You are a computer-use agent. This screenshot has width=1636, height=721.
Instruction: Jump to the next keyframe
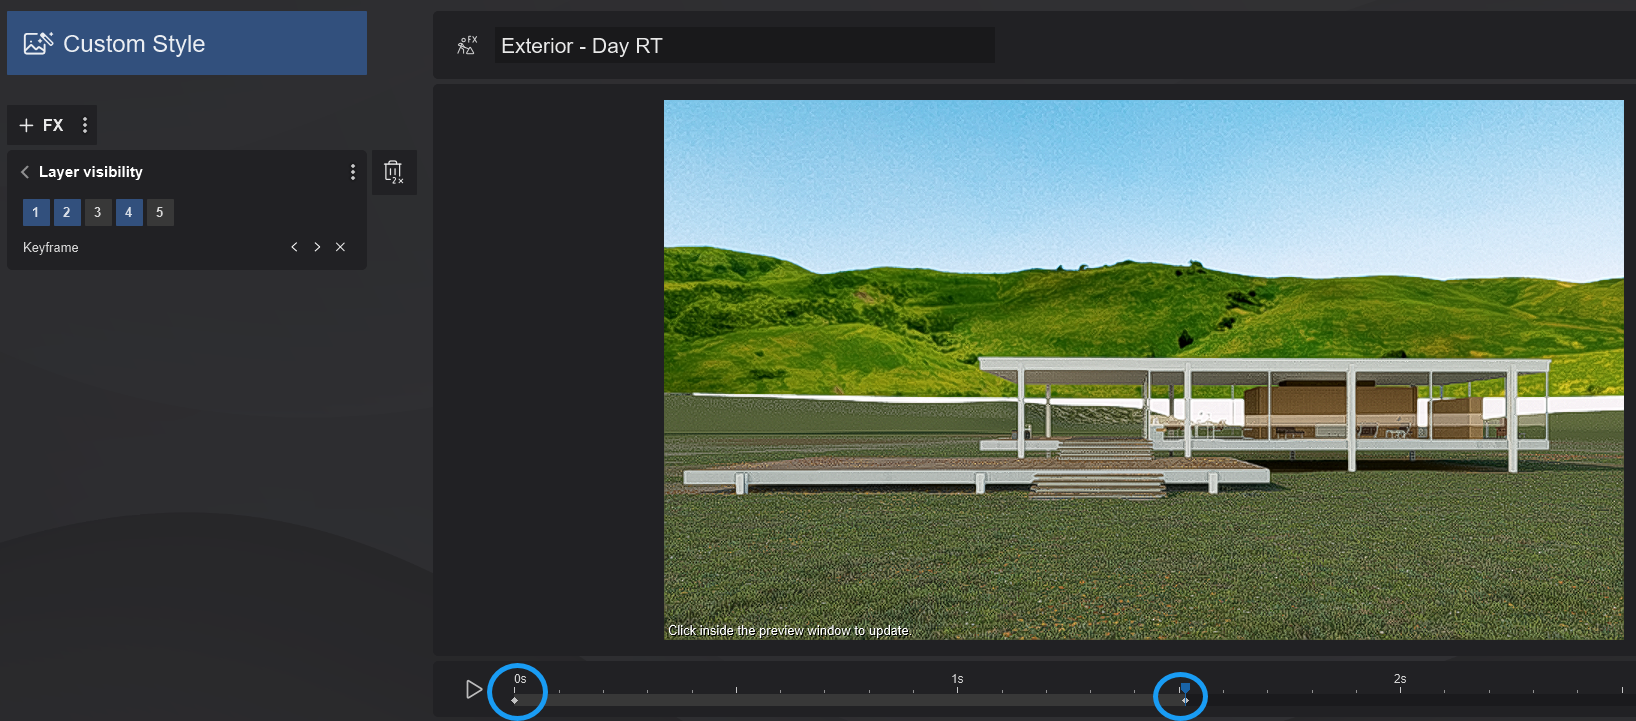317,247
